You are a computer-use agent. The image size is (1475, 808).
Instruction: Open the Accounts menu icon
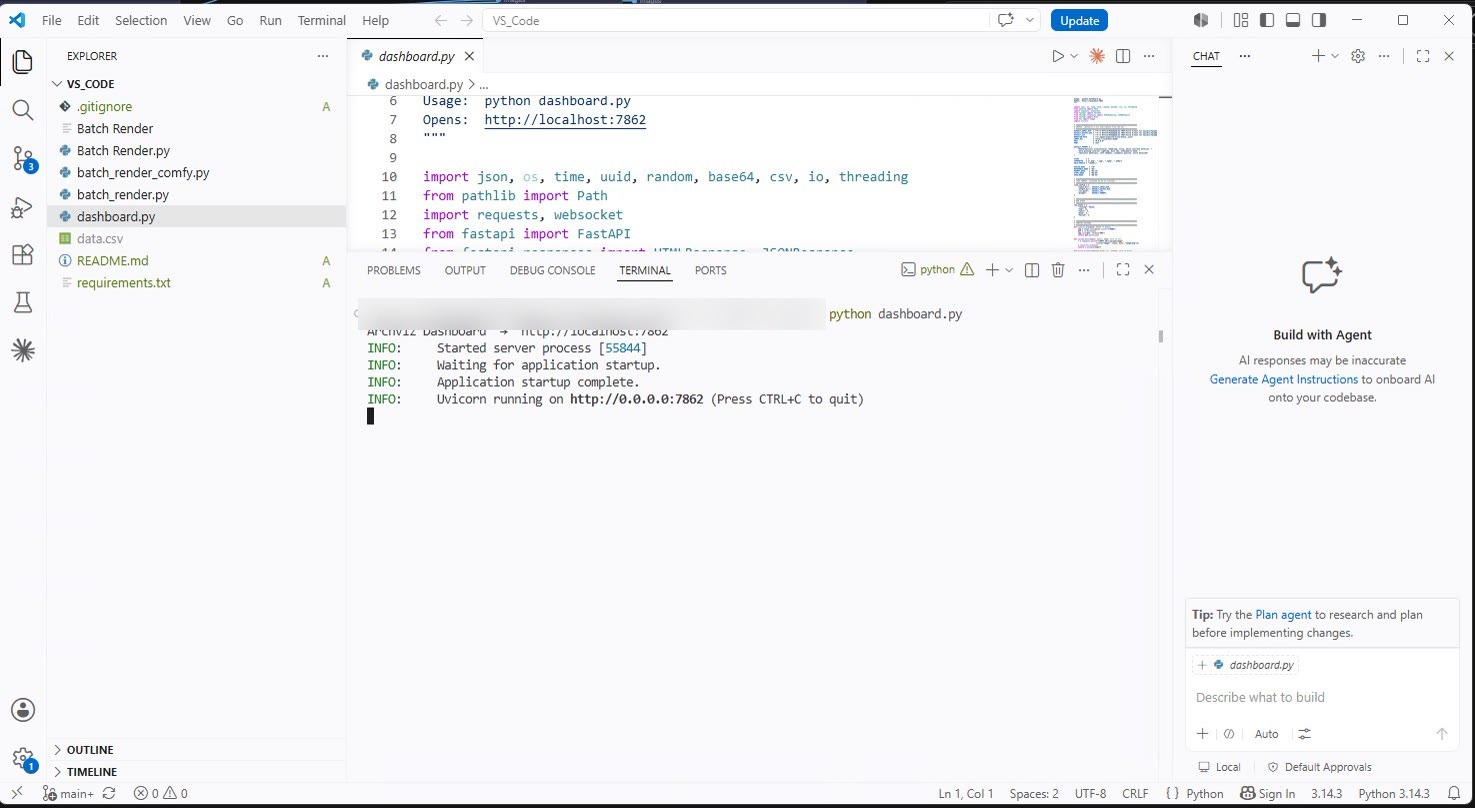point(23,710)
